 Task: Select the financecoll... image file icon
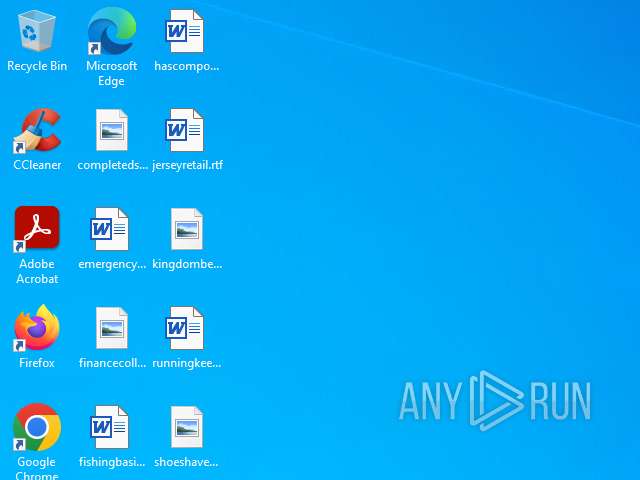tap(111, 328)
